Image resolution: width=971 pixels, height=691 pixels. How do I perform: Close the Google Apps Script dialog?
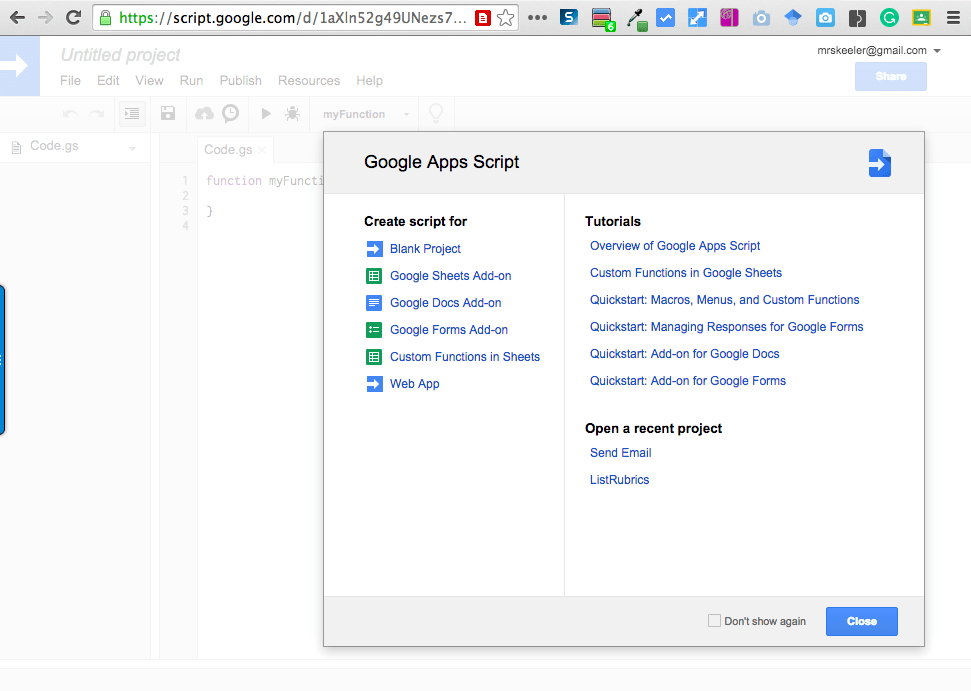[861, 621]
